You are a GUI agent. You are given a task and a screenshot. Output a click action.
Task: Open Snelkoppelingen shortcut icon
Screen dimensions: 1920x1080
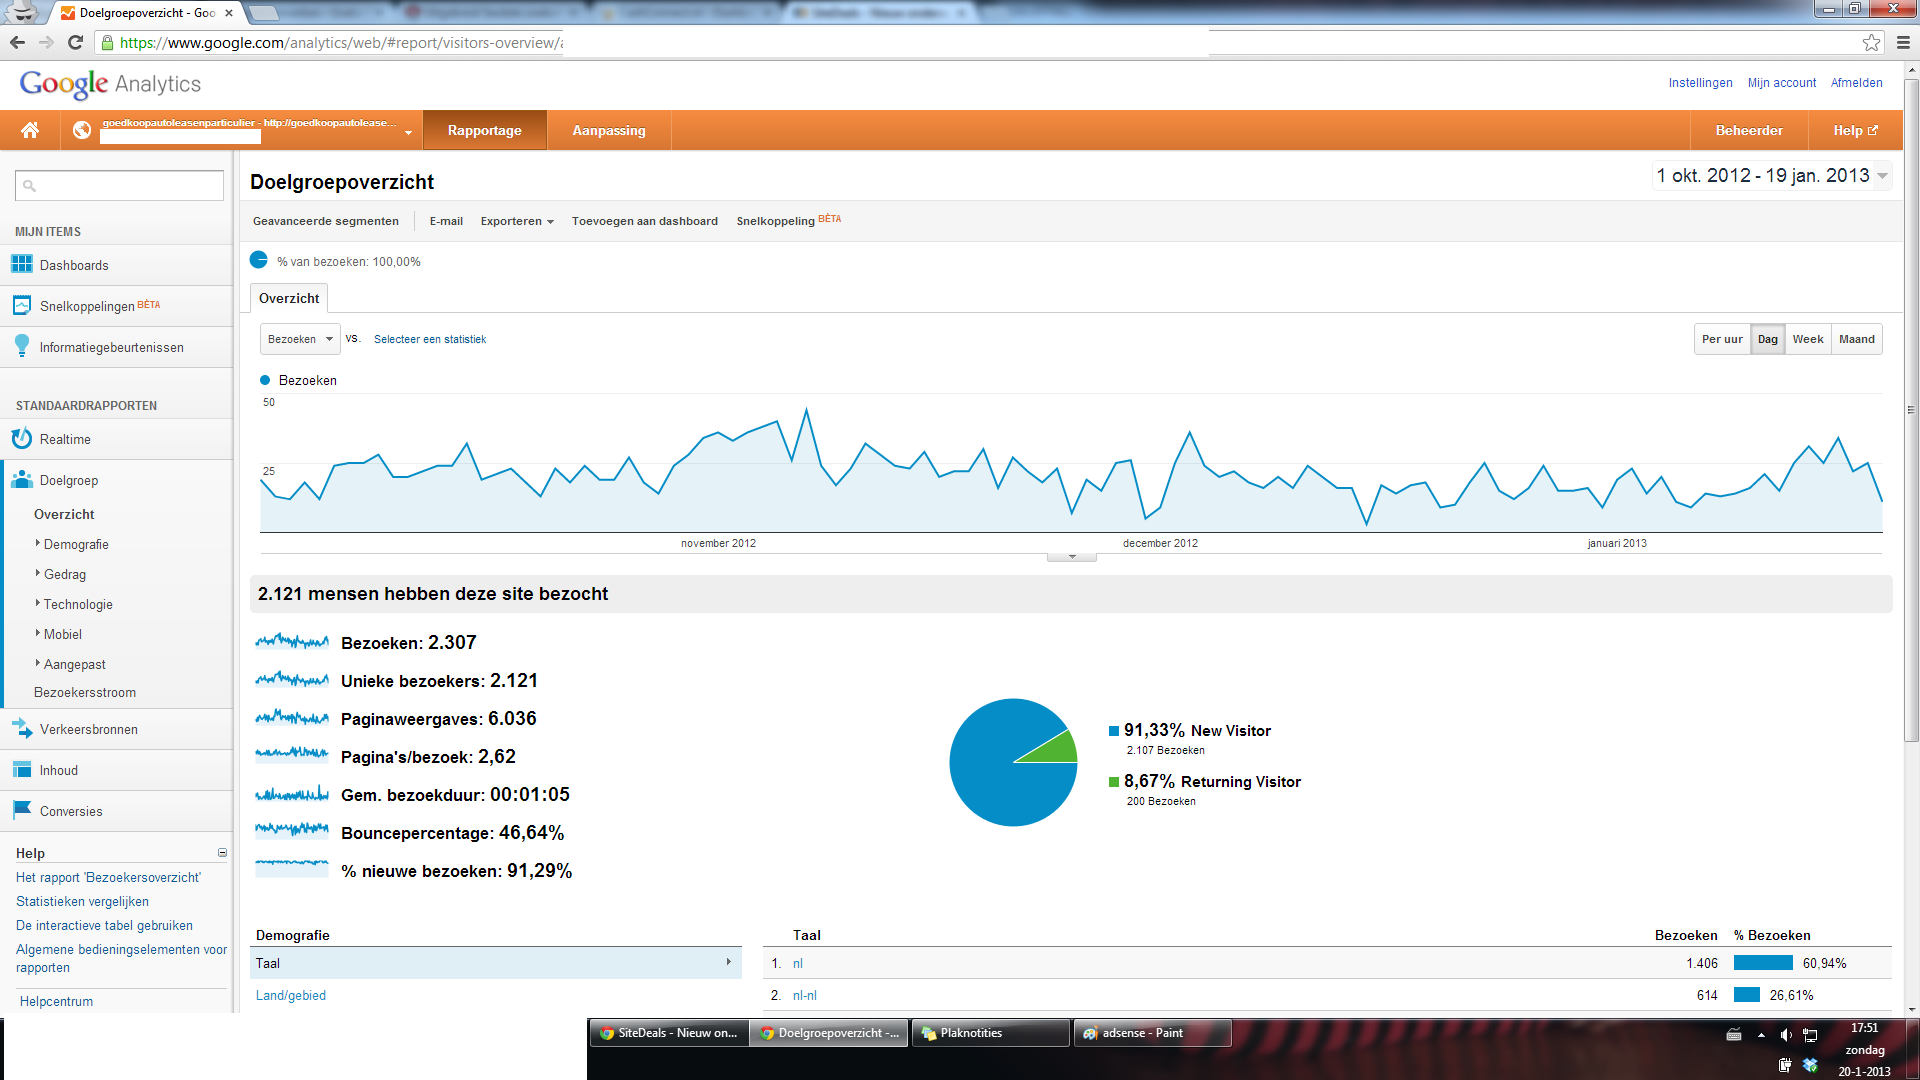tap(22, 305)
